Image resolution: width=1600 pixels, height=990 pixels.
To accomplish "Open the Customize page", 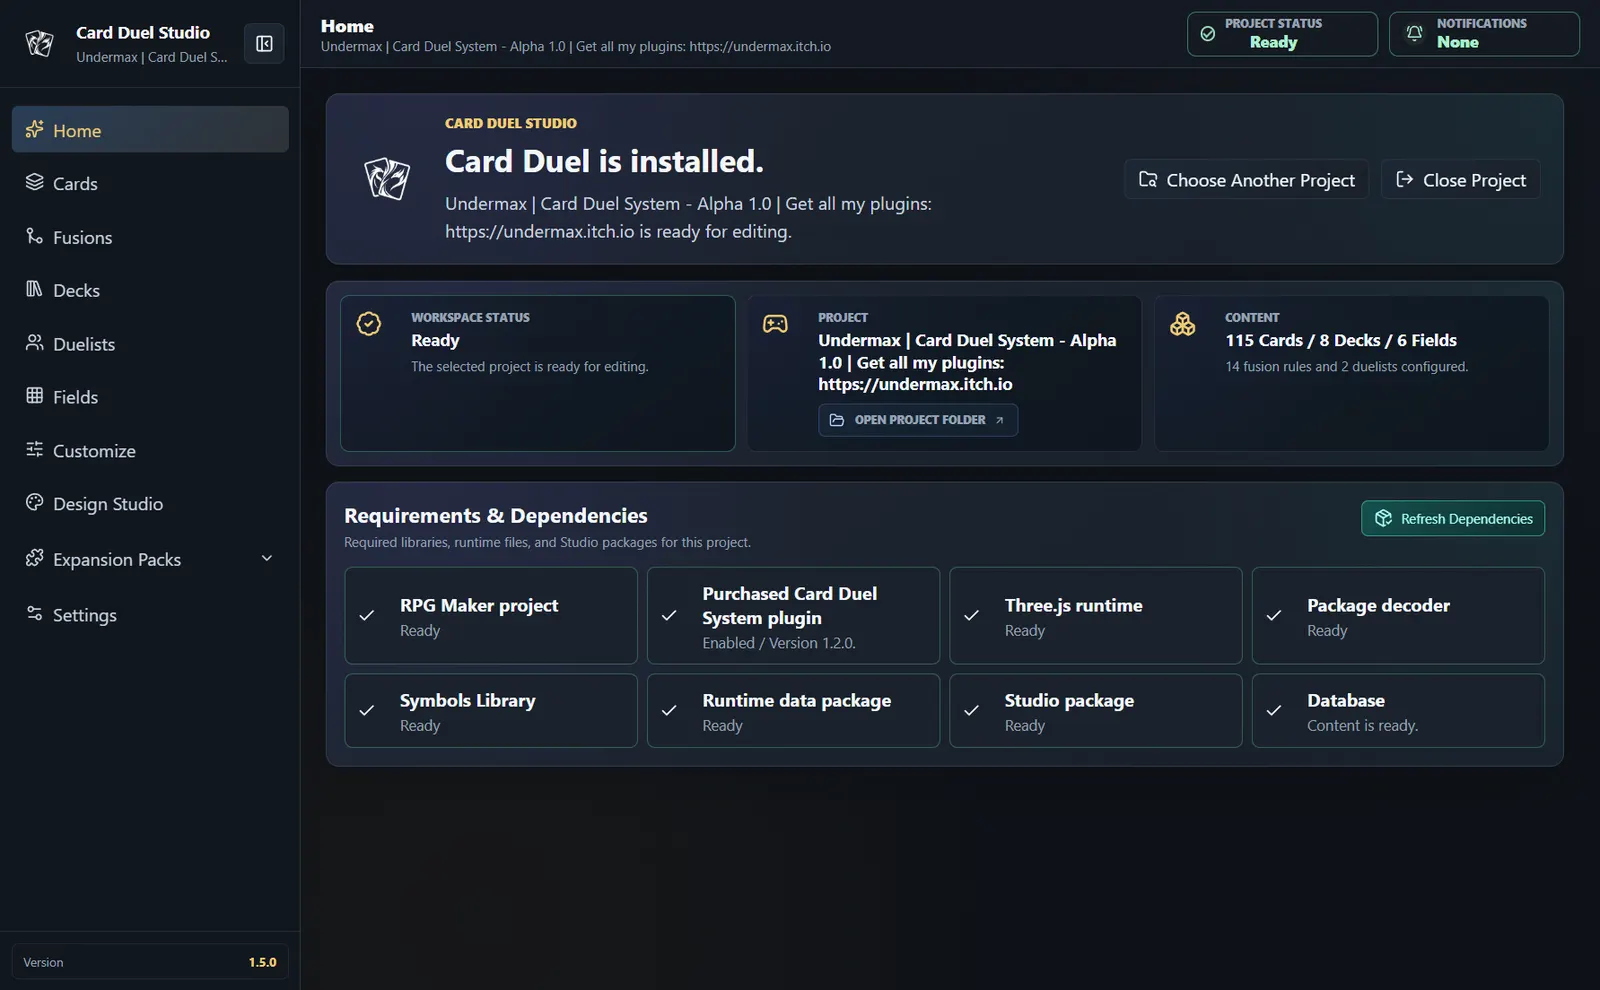I will pos(150,451).
